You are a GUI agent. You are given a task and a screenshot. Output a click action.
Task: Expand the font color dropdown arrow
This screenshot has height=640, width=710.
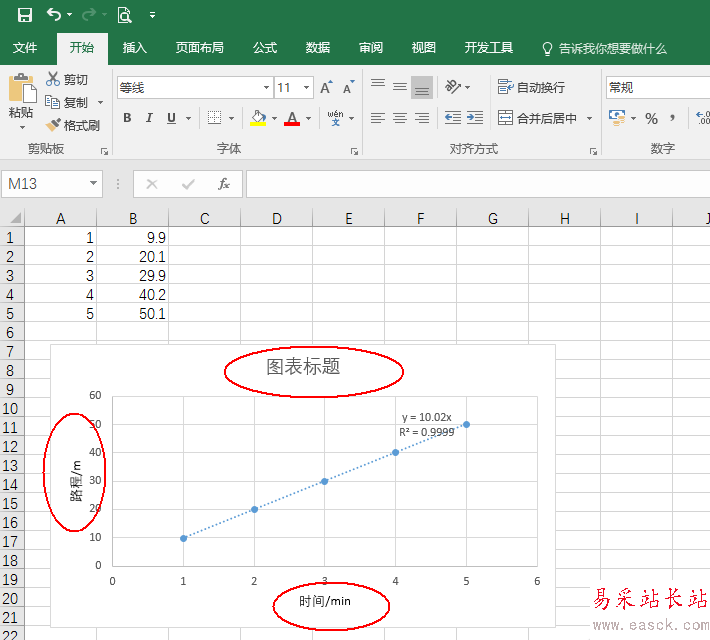coord(308,118)
